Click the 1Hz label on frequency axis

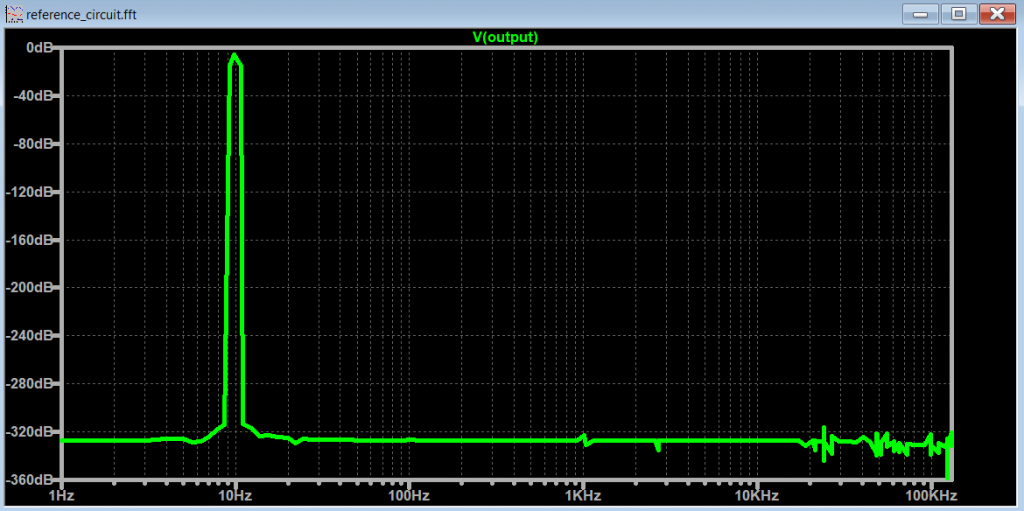(x=60, y=496)
